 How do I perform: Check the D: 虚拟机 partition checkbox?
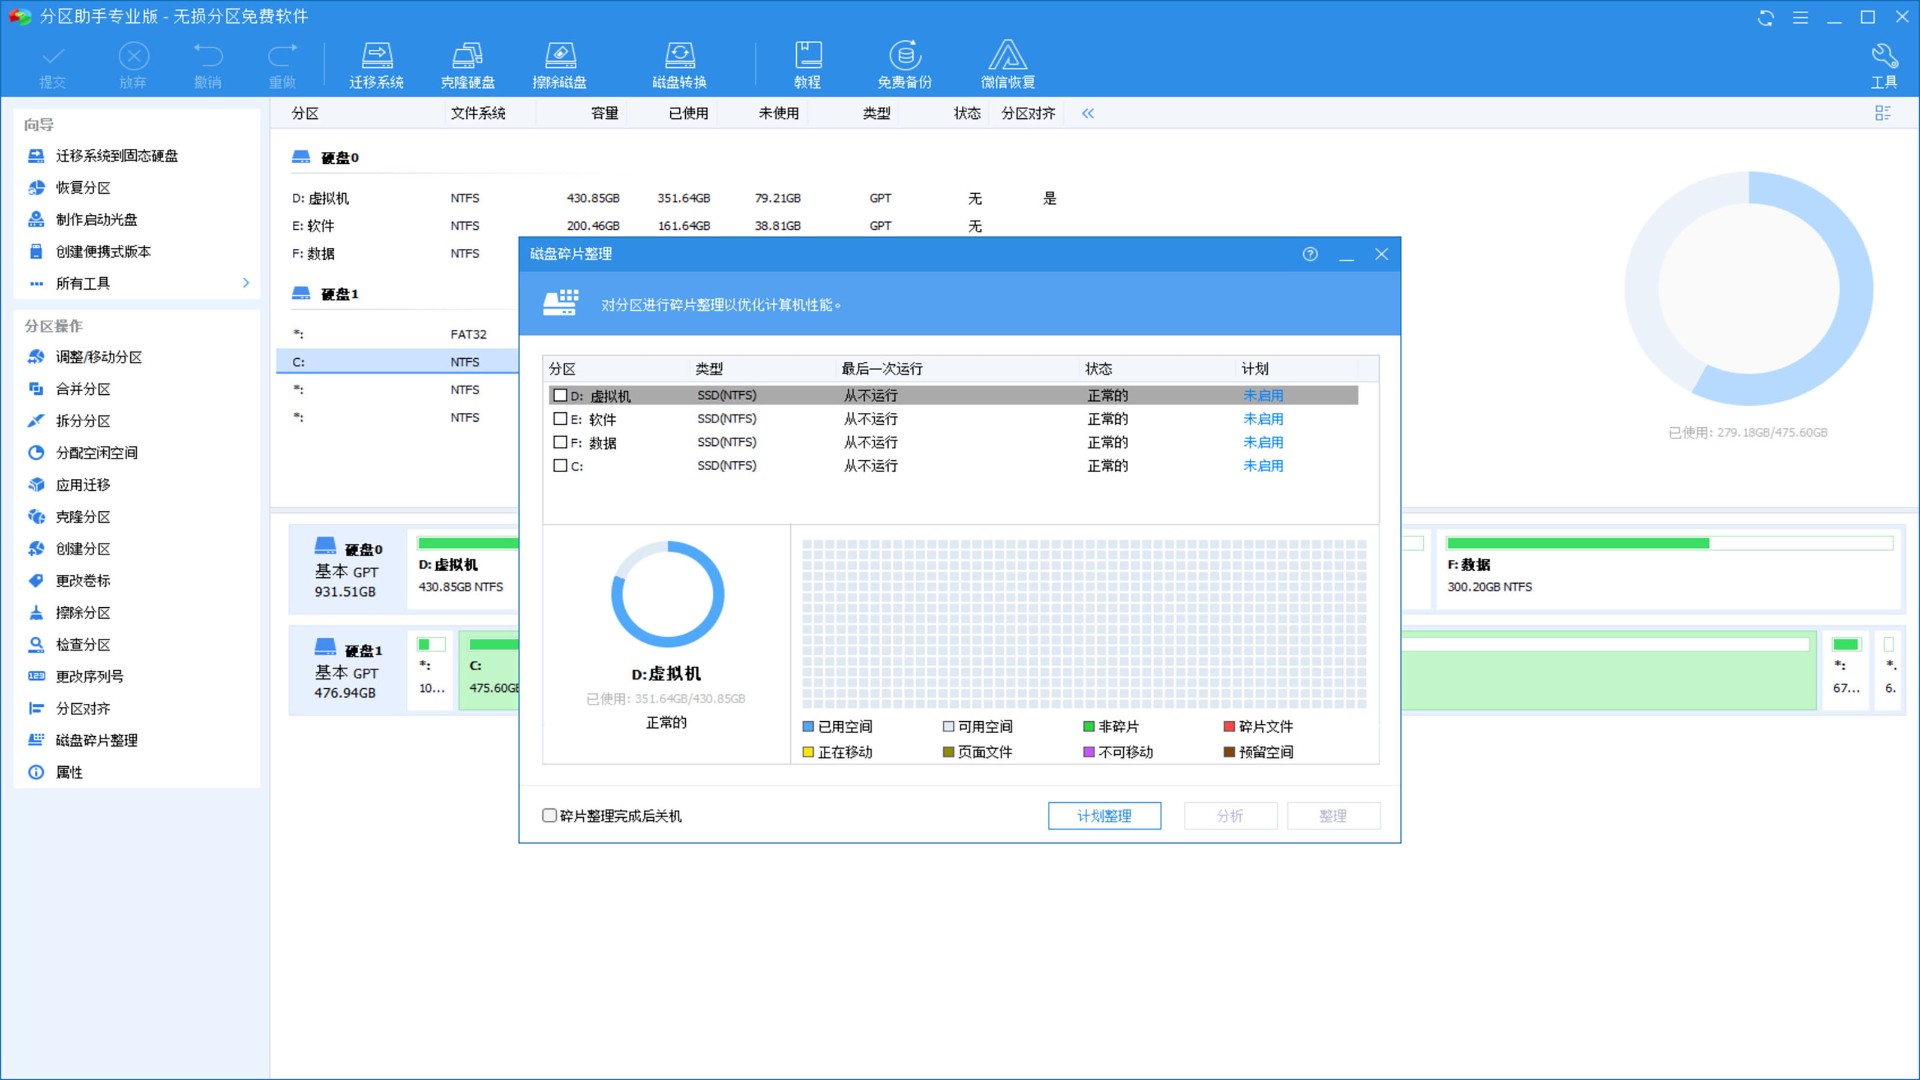[x=560, y=395]
